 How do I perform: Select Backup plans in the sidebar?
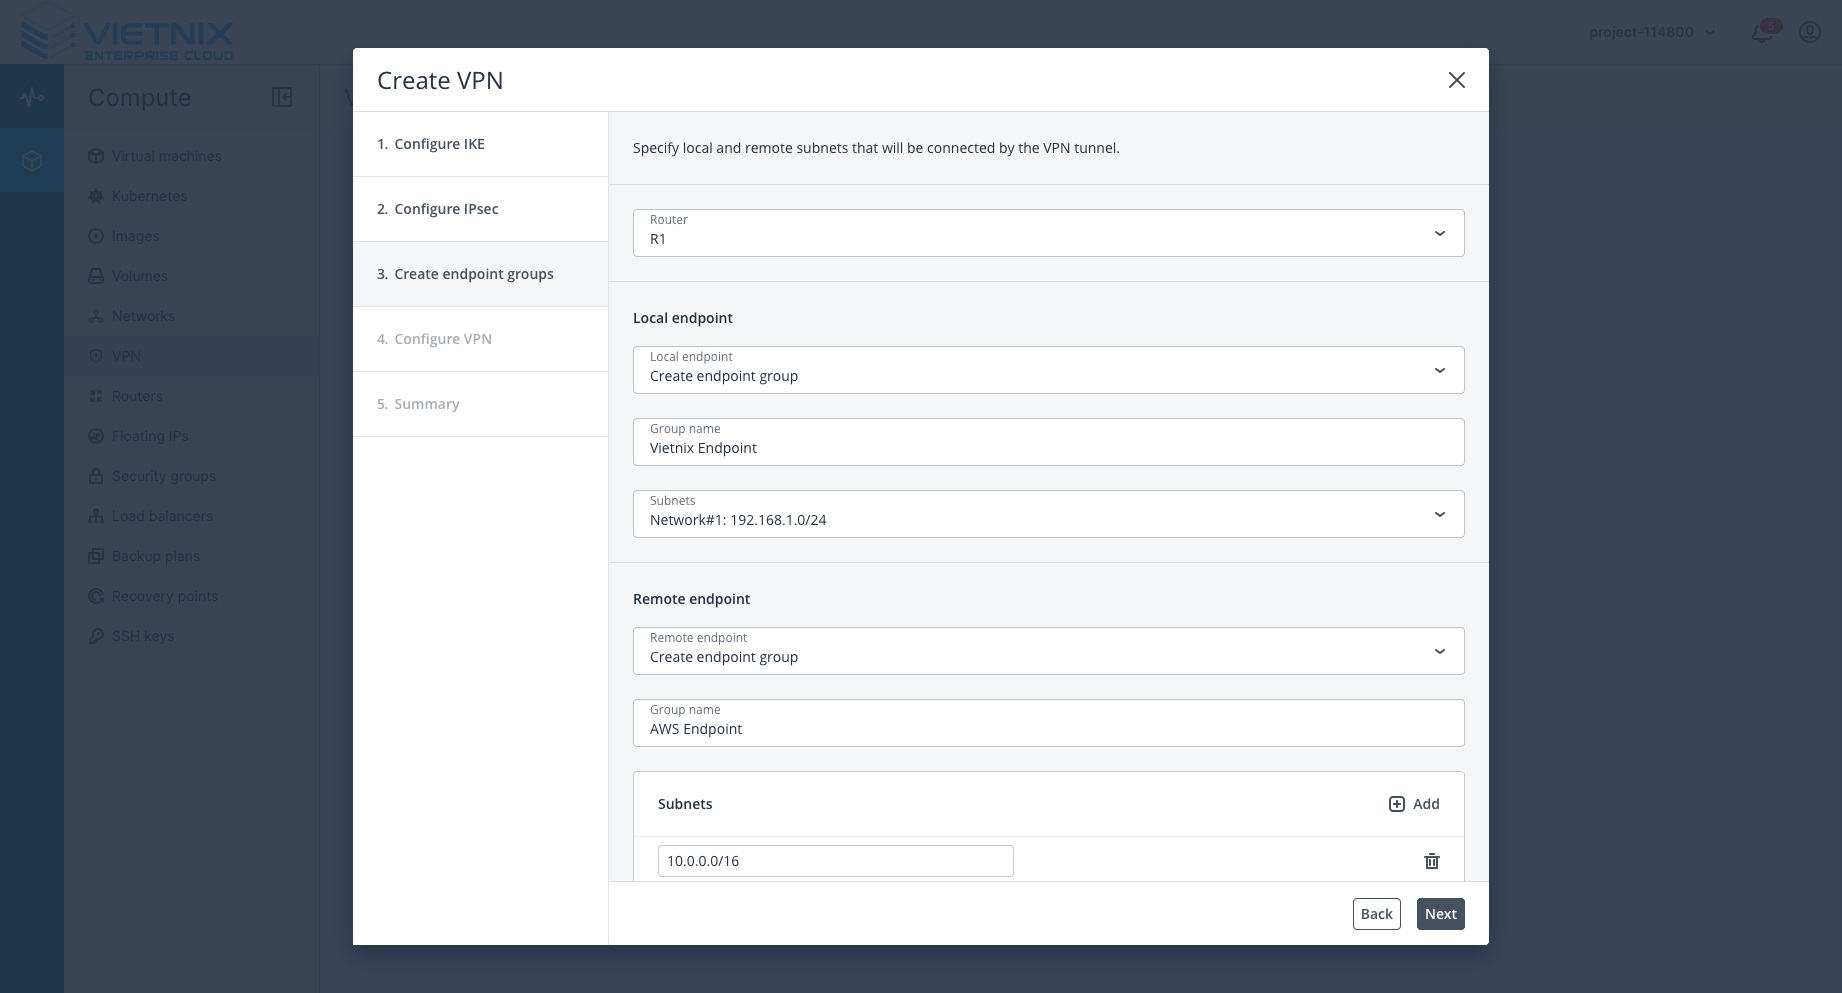[155, 556]
